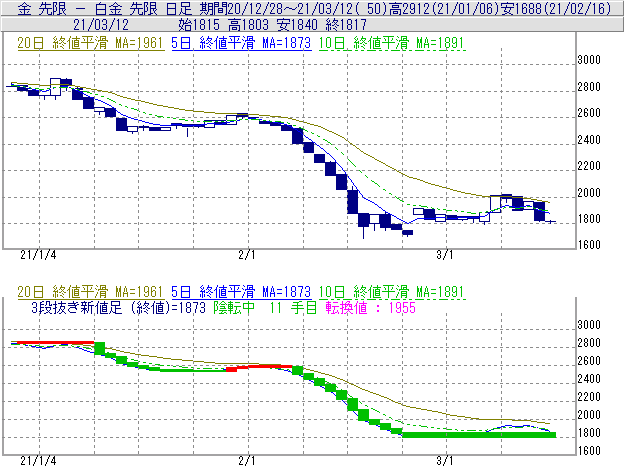624x473 pixels.
Task: Click the chart title 金 先限 − 白金 先限 日足
Action: [x=105, y=8]
